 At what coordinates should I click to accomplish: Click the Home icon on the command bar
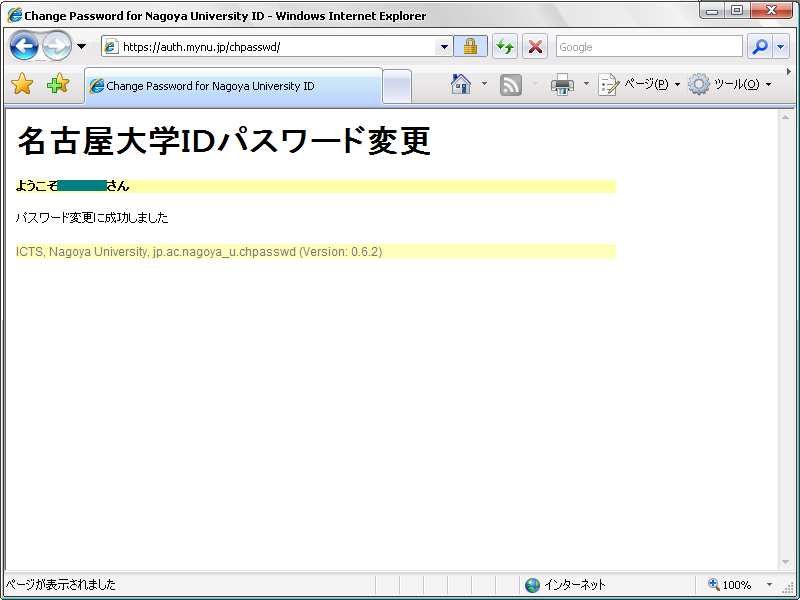459,85
